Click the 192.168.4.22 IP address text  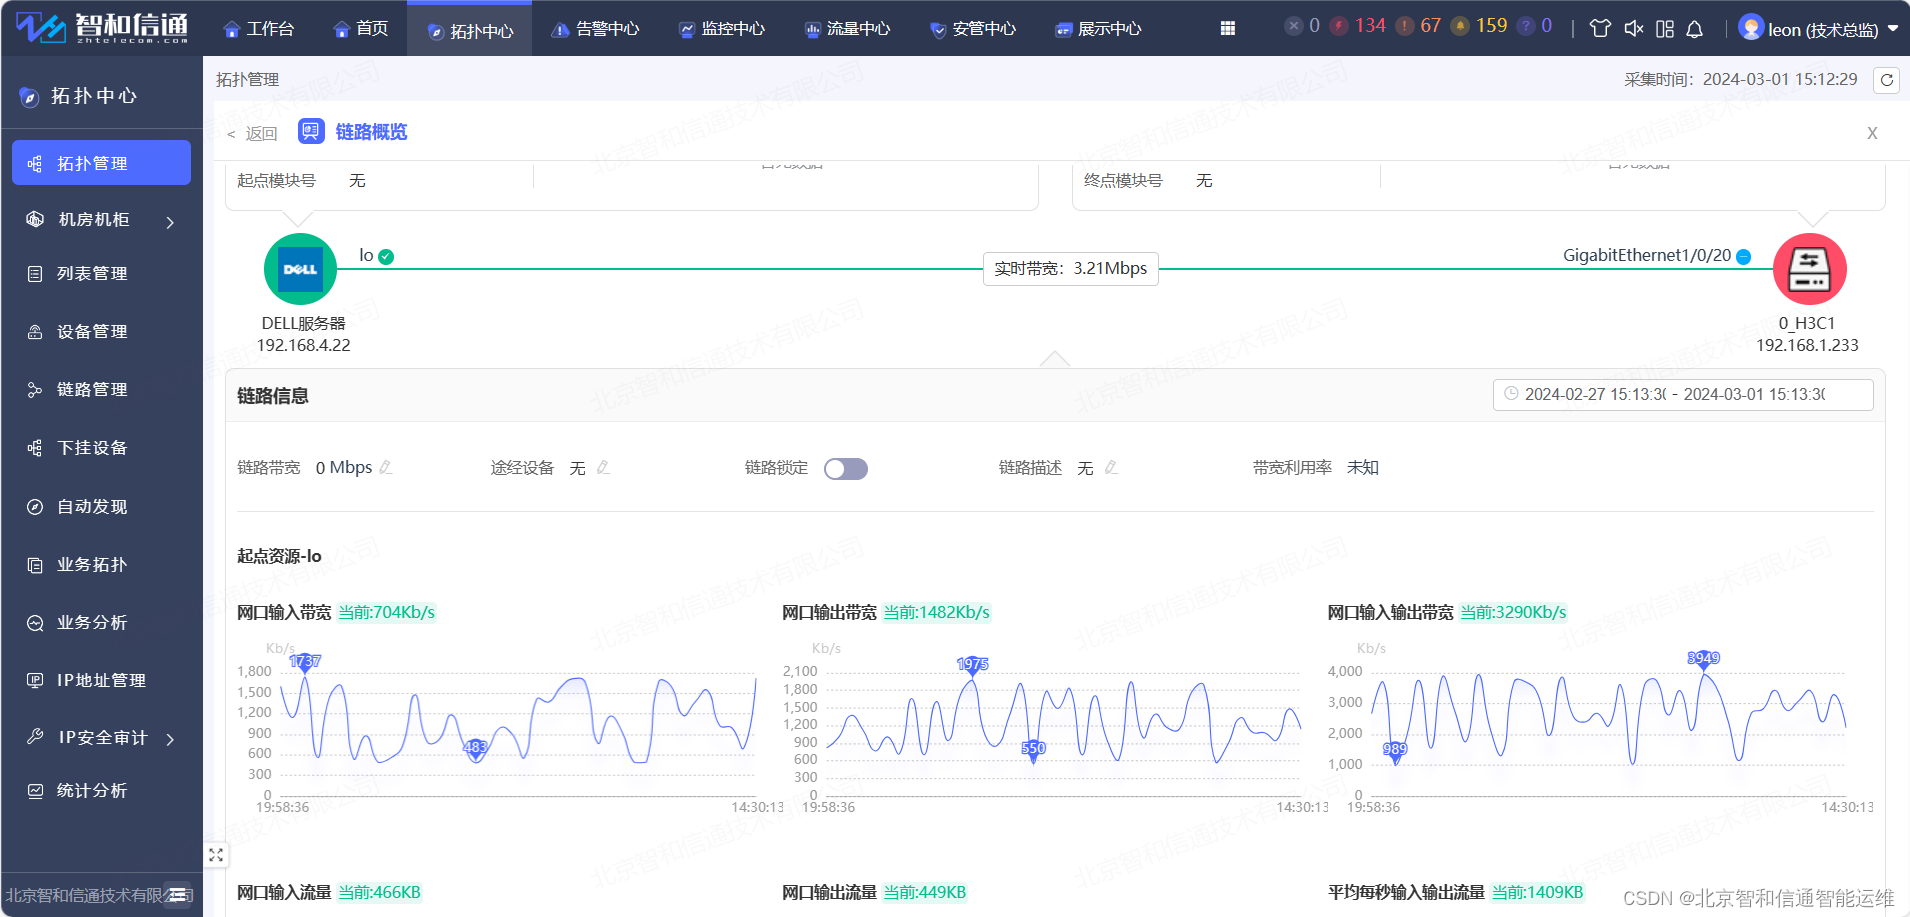click(x=303, y=345)
